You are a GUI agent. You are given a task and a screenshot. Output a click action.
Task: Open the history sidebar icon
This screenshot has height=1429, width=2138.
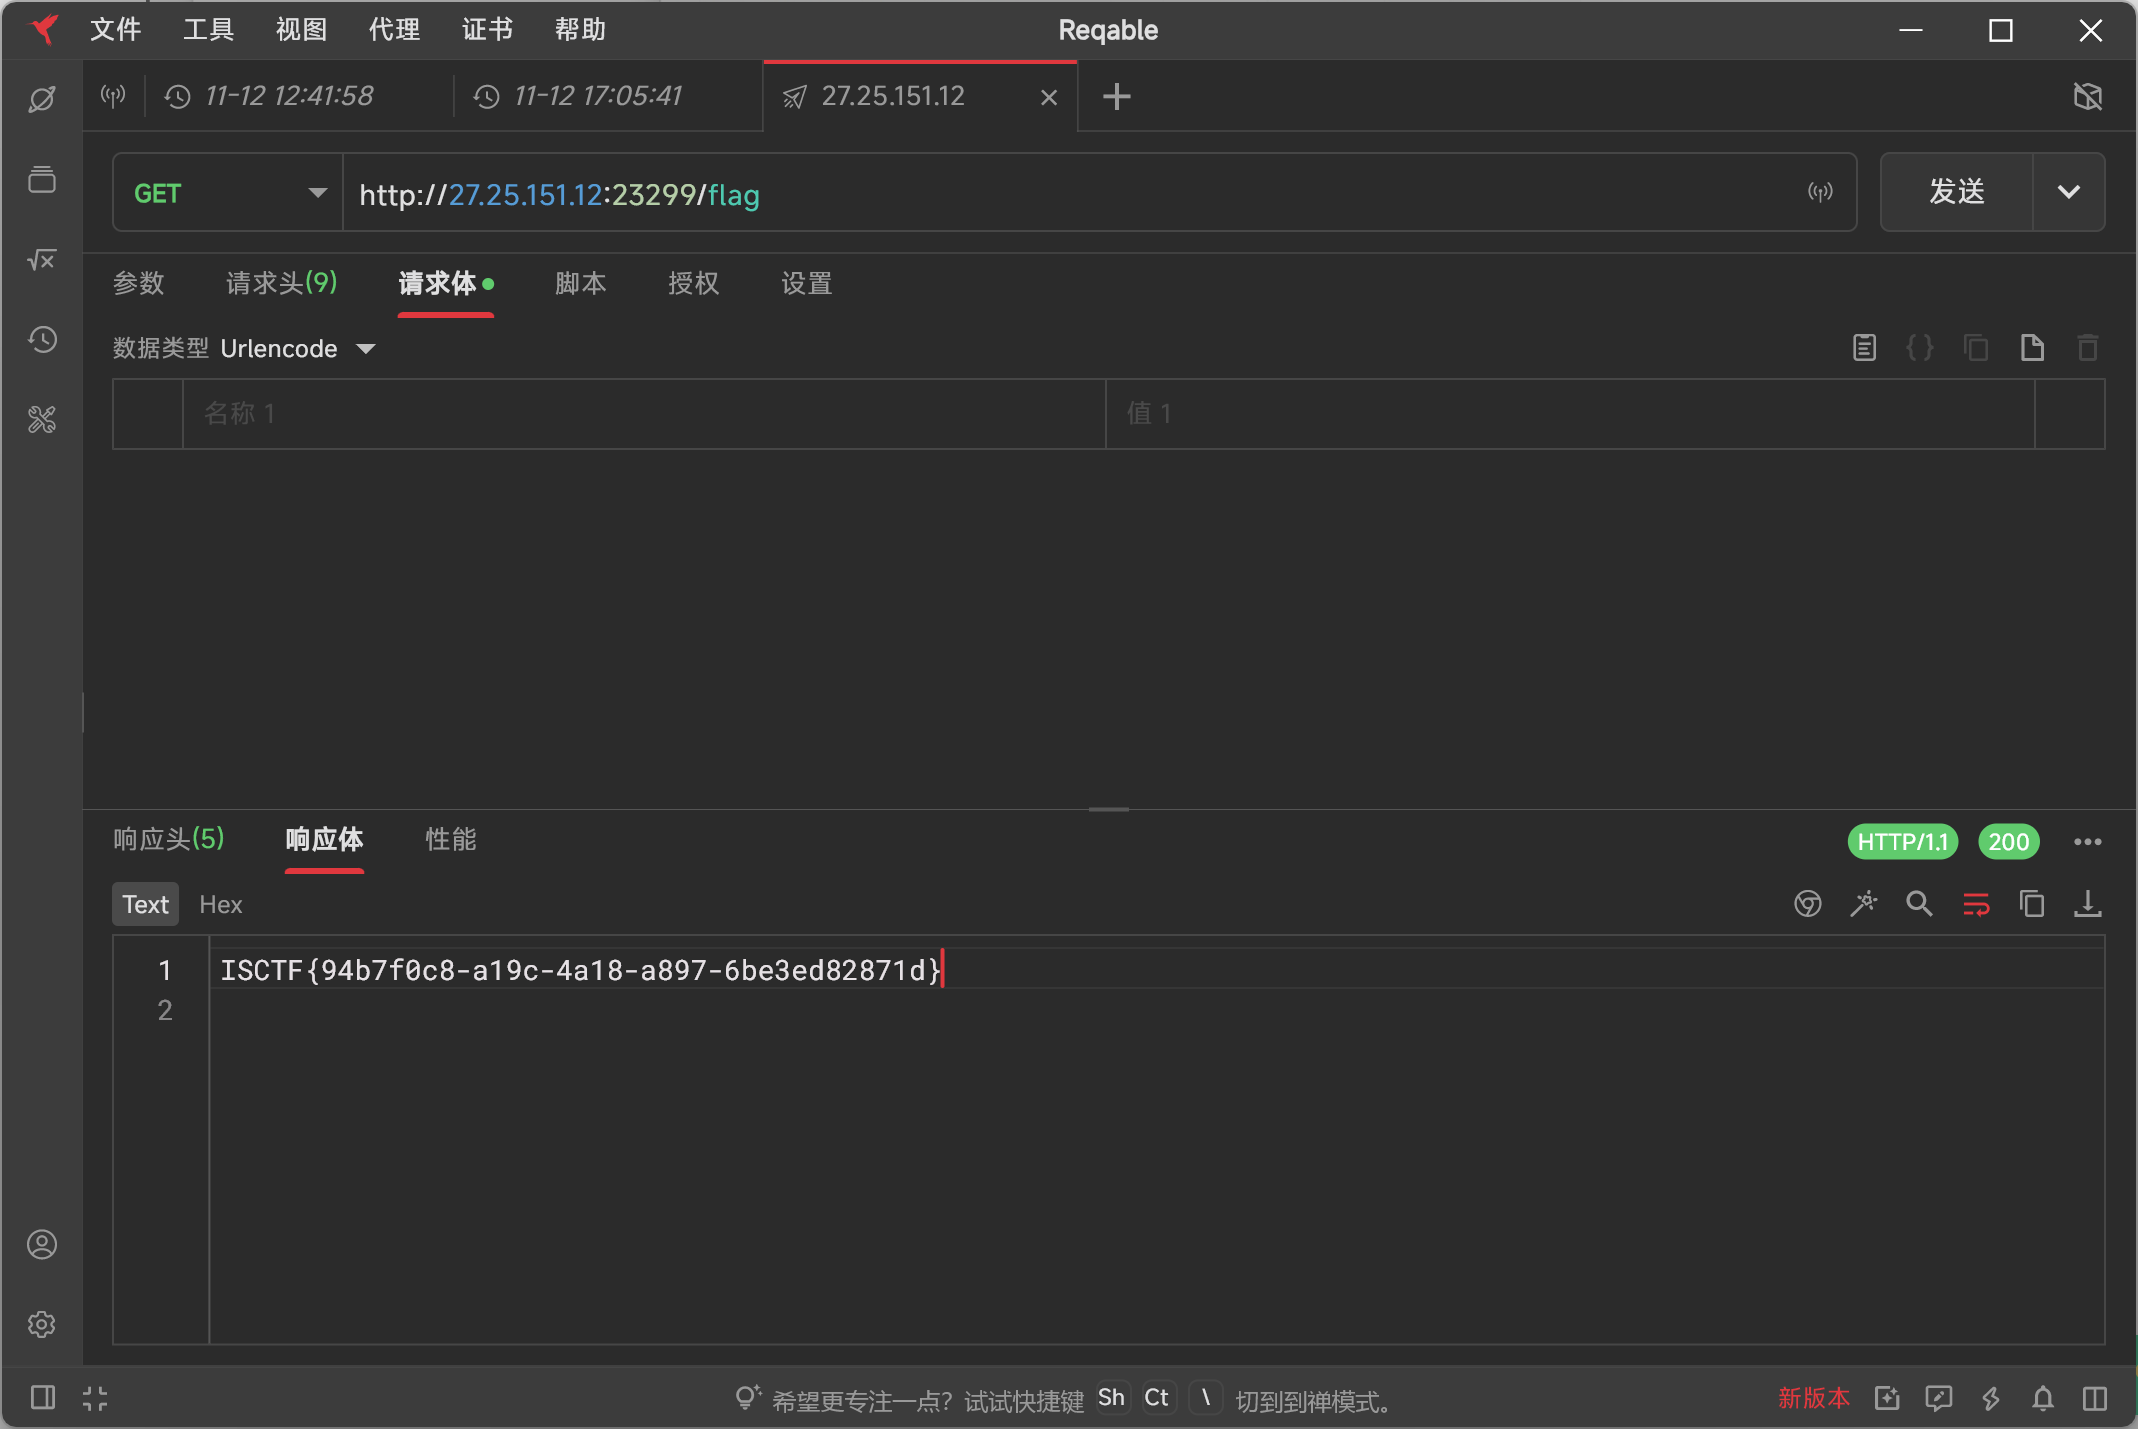click(x=42, y=340)
